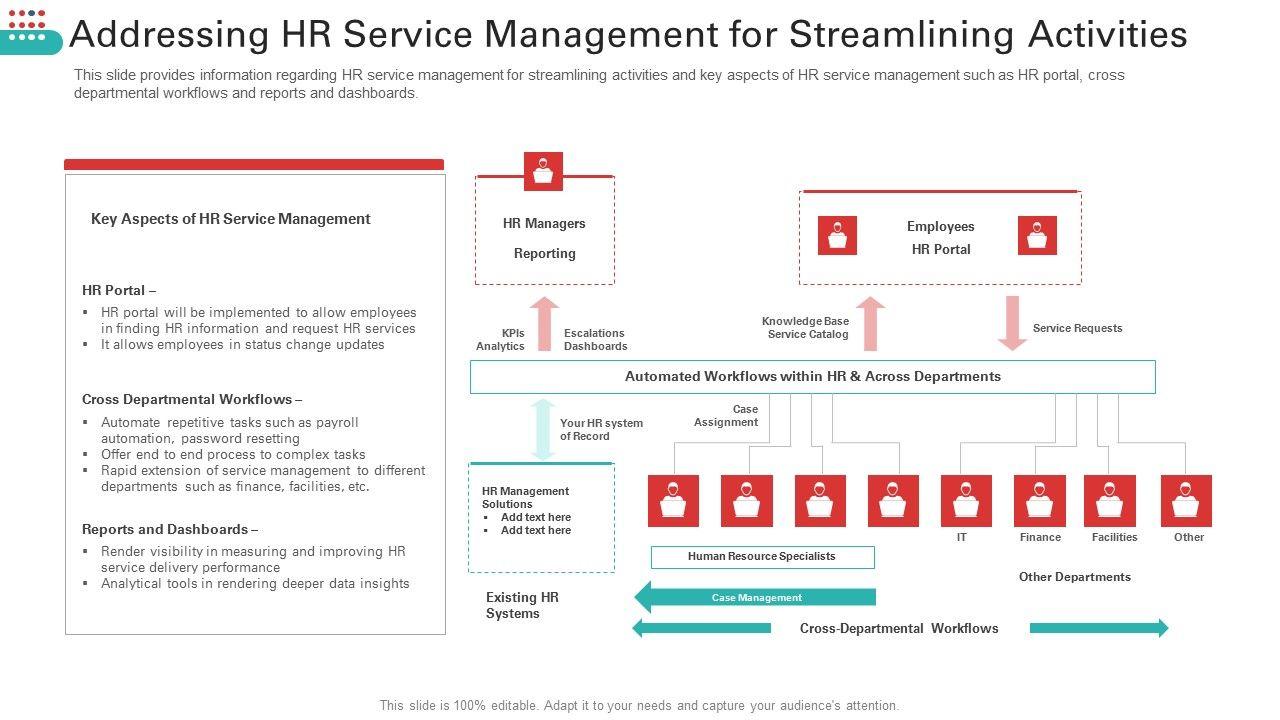The image size is (1280, 720).
Task: Click the HR Managers Reporting person icon
Action: (543, 171)
